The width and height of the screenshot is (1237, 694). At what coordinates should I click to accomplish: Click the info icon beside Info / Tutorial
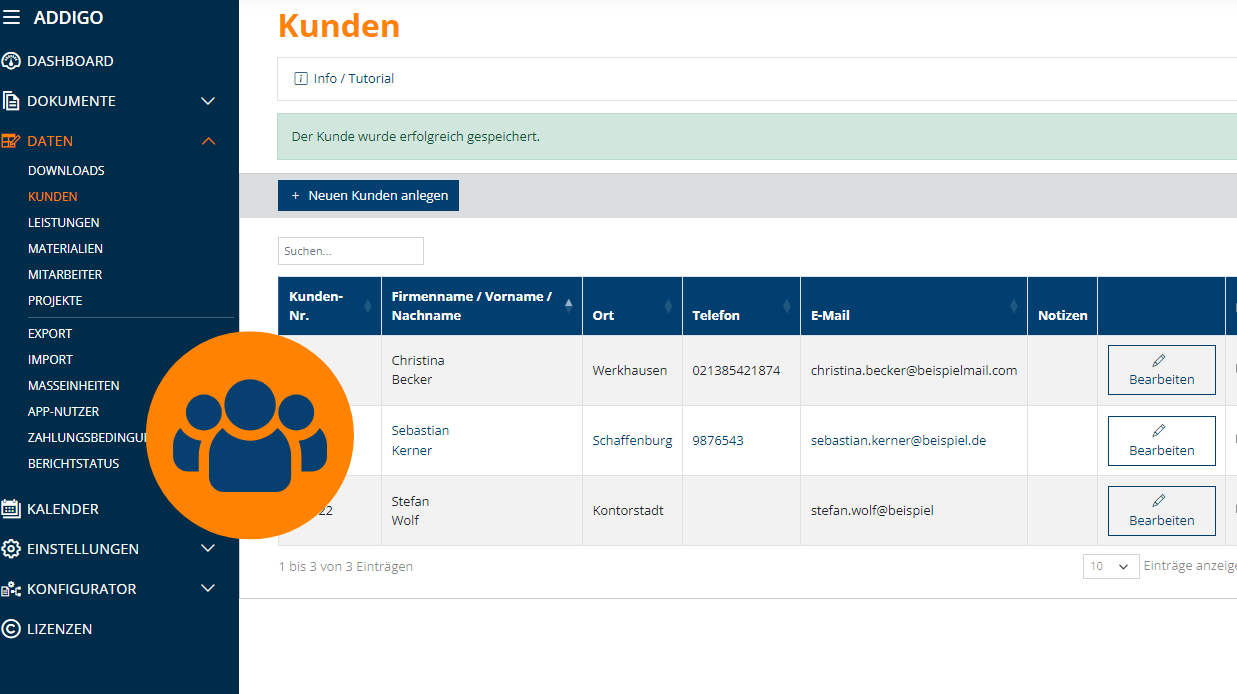[301, 78]
